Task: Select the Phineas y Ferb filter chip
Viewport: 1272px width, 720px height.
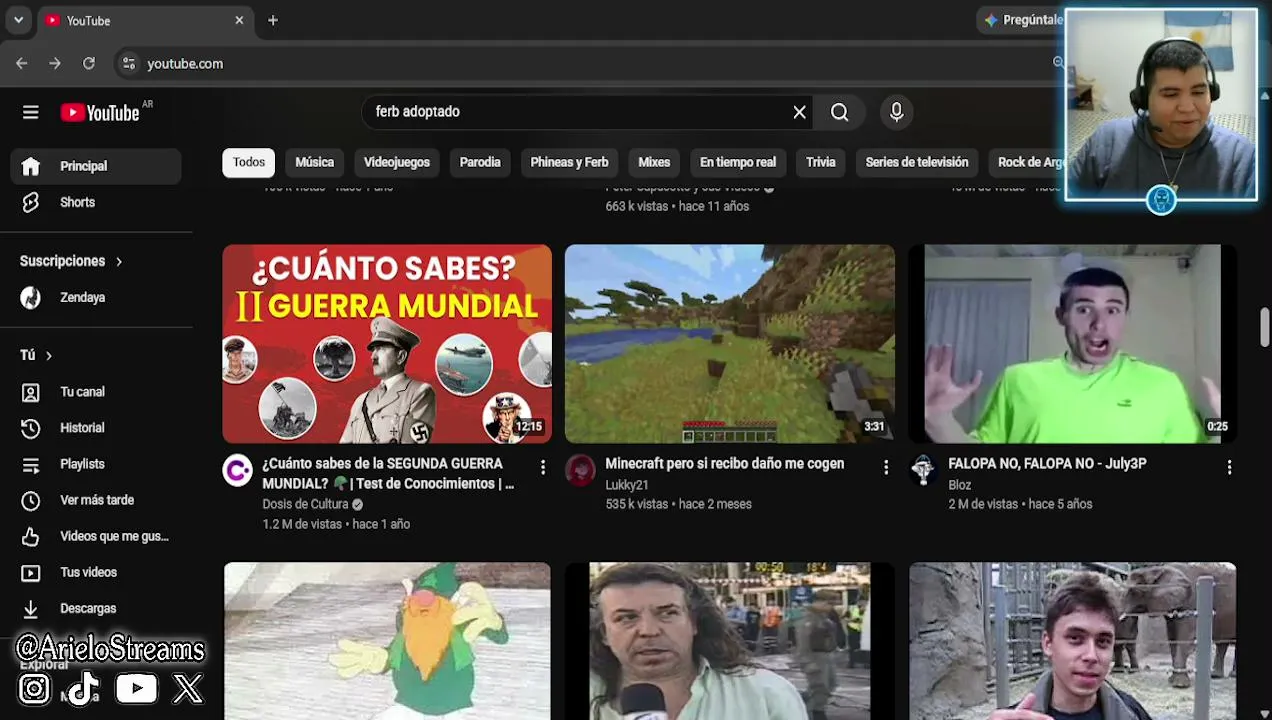Action: coord(569,162)
